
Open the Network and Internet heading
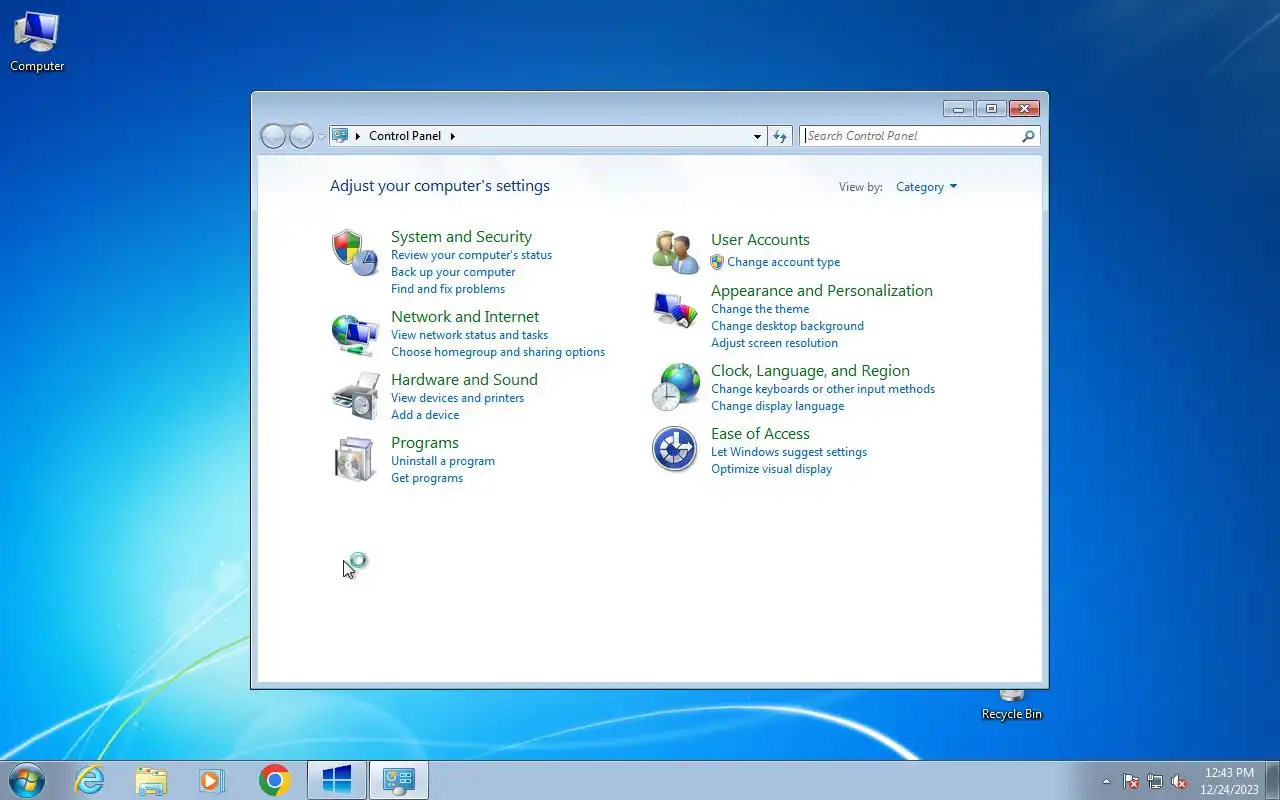coord(465,317)
